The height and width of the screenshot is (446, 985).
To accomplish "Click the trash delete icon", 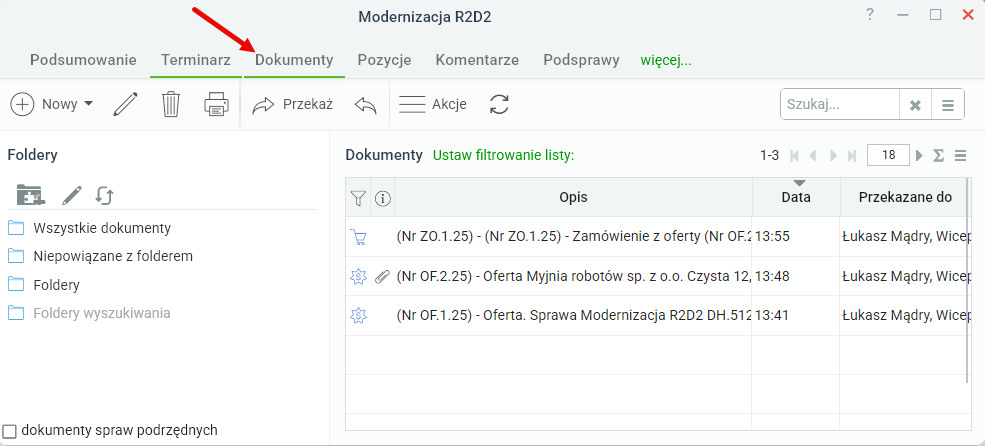I will click(x=171, y=104).
